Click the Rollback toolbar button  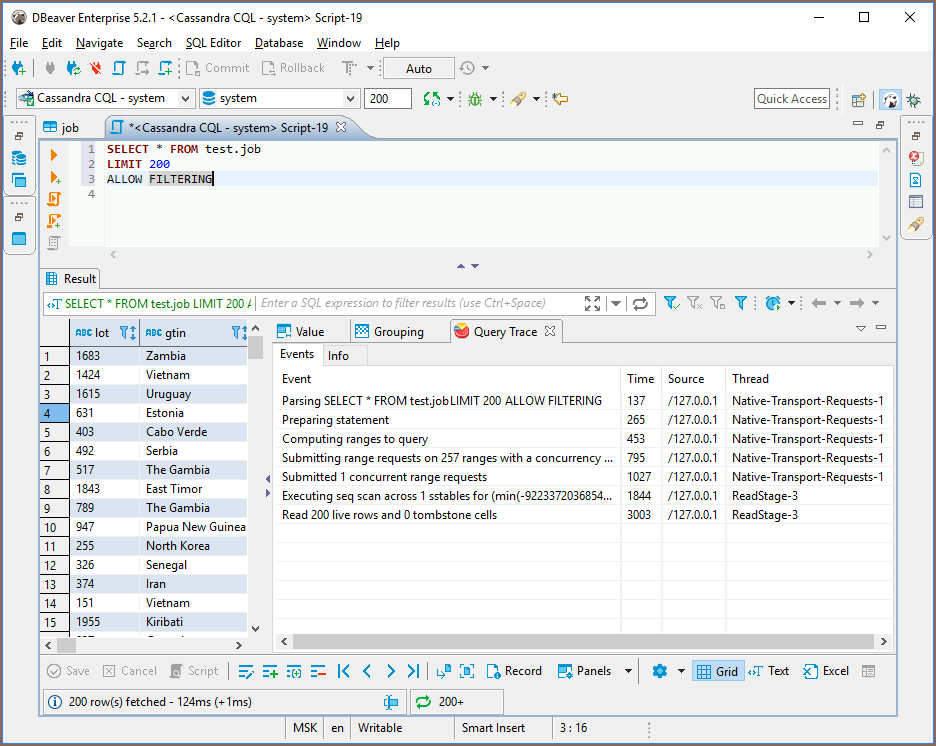click(x=293, y=68)
